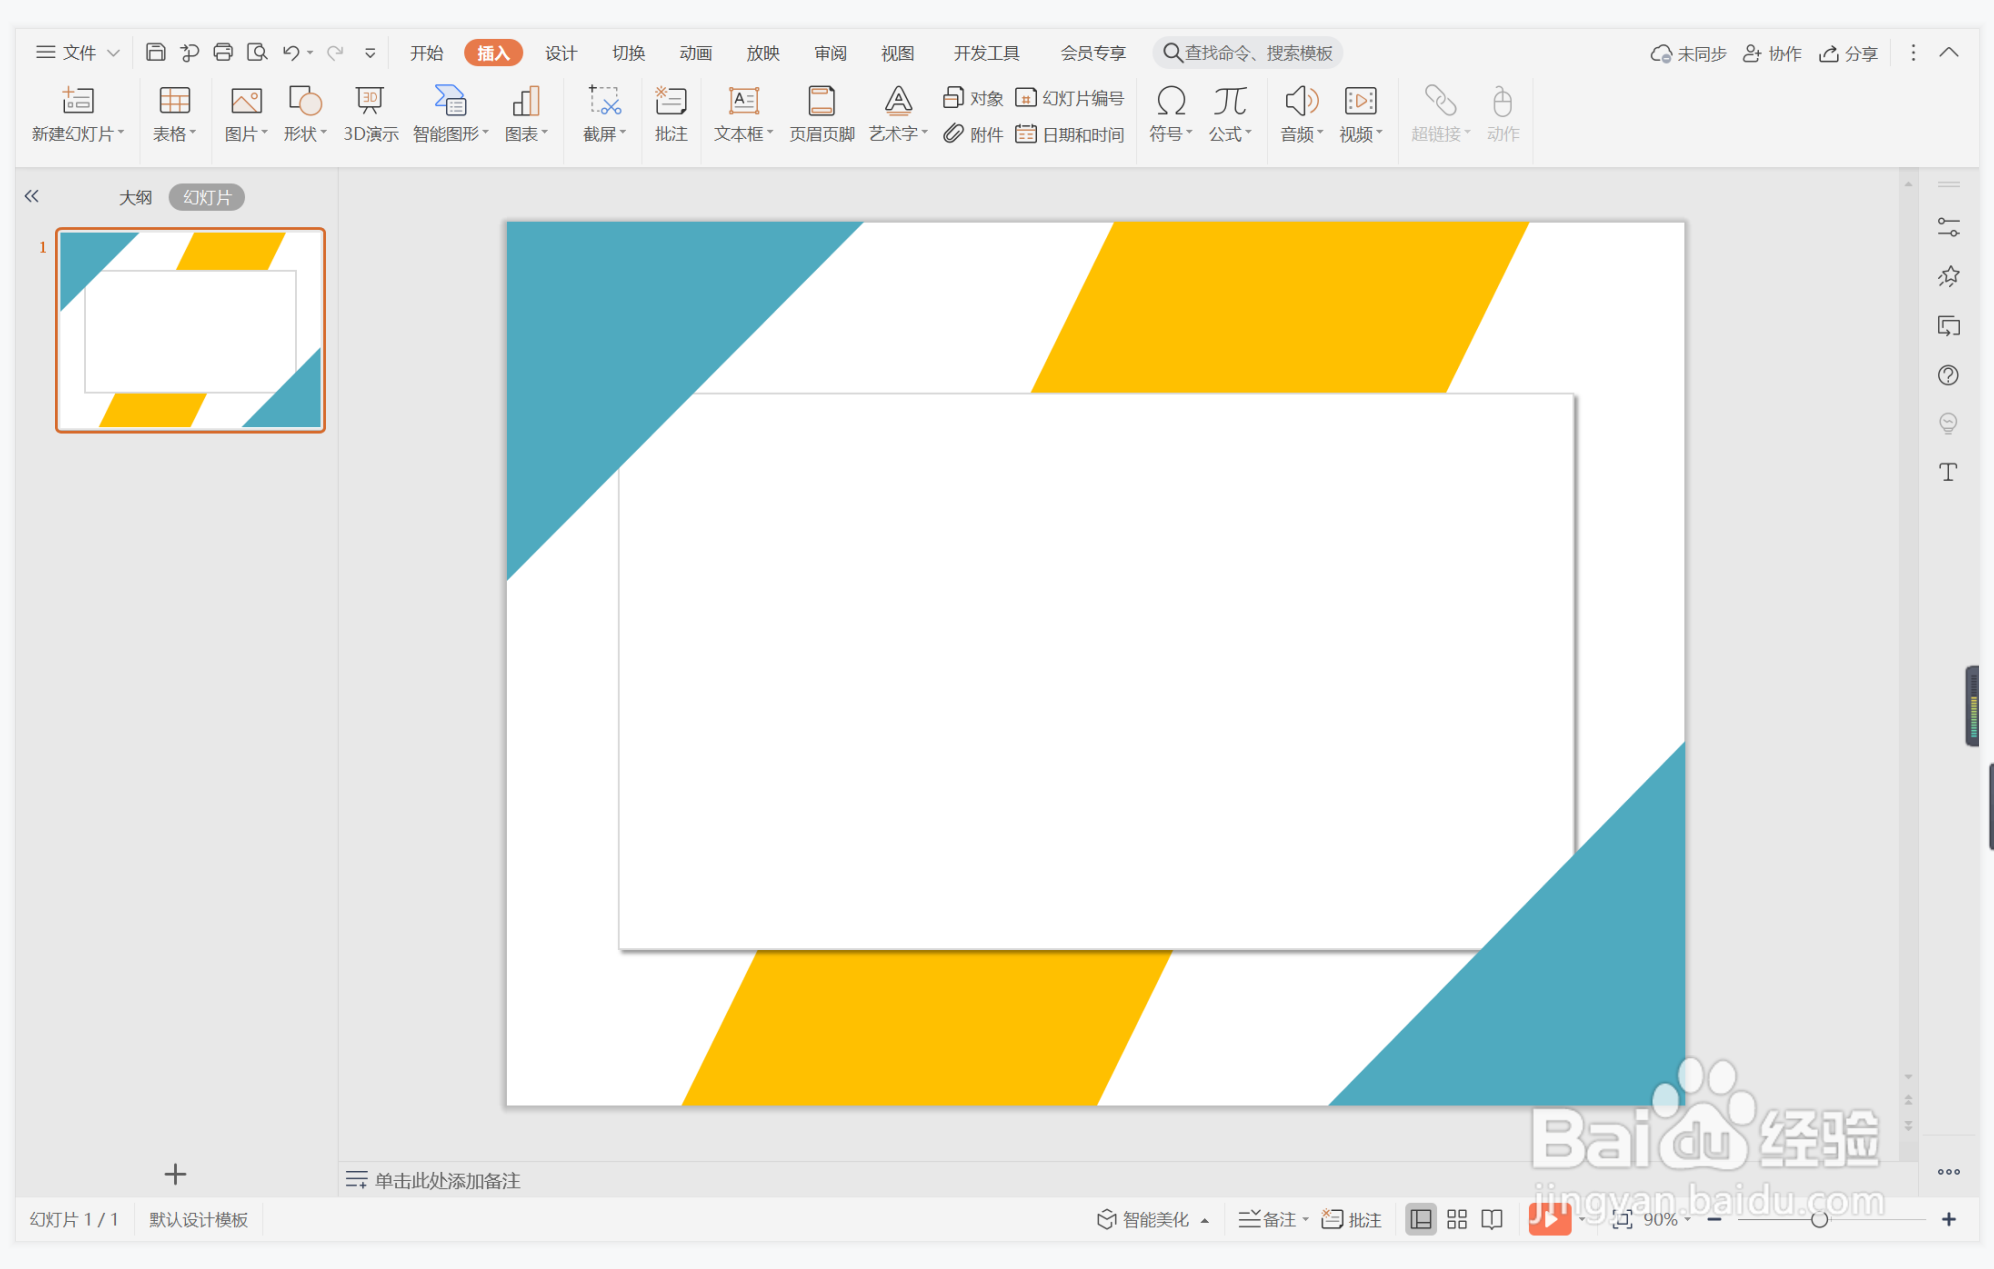The height and width of the screenshot is (1269, 1994).
Task: Click the help question mark sidebar icon
Action: click(1947, 375)
